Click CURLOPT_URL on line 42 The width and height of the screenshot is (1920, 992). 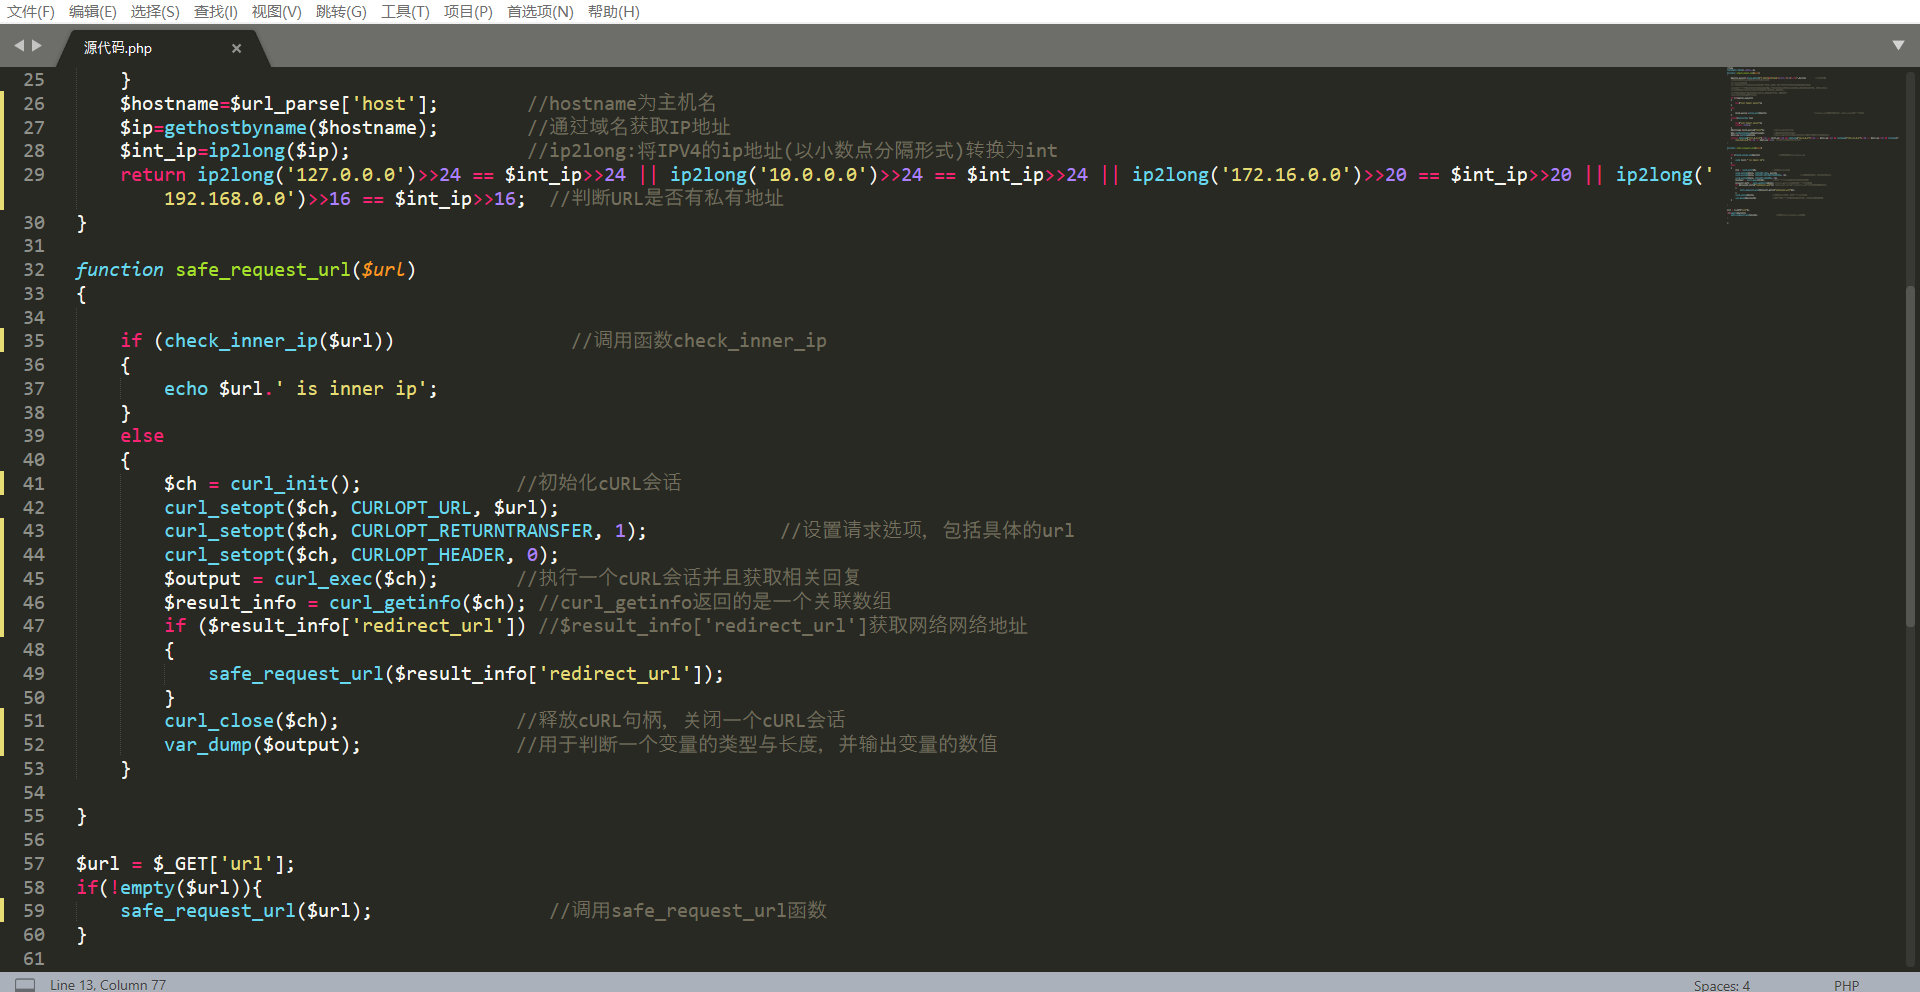pyautogui.click(x=411, y=508)
